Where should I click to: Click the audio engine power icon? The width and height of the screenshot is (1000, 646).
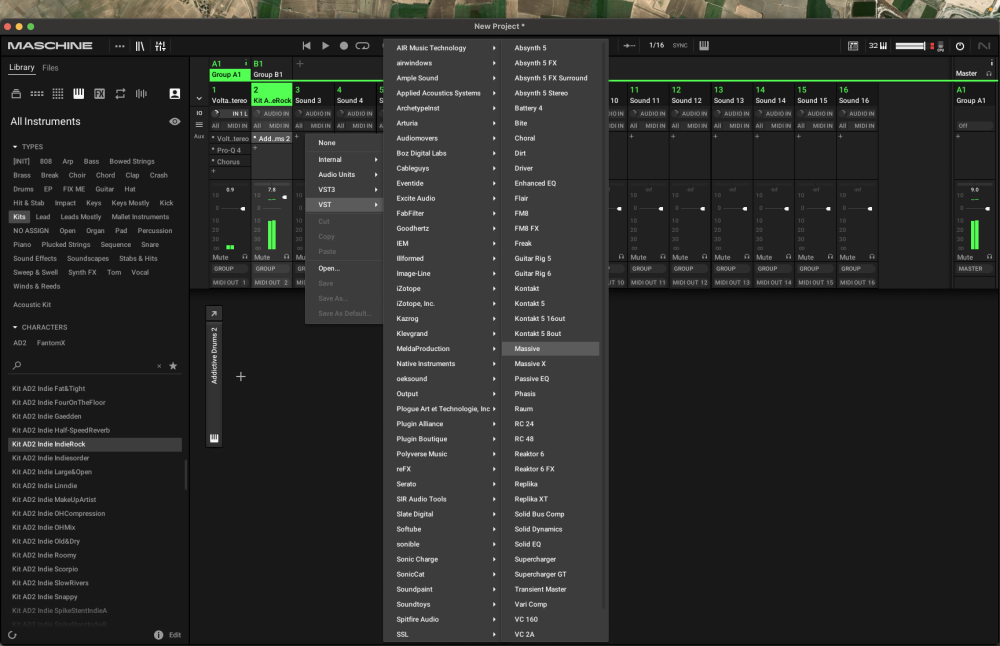960,46
